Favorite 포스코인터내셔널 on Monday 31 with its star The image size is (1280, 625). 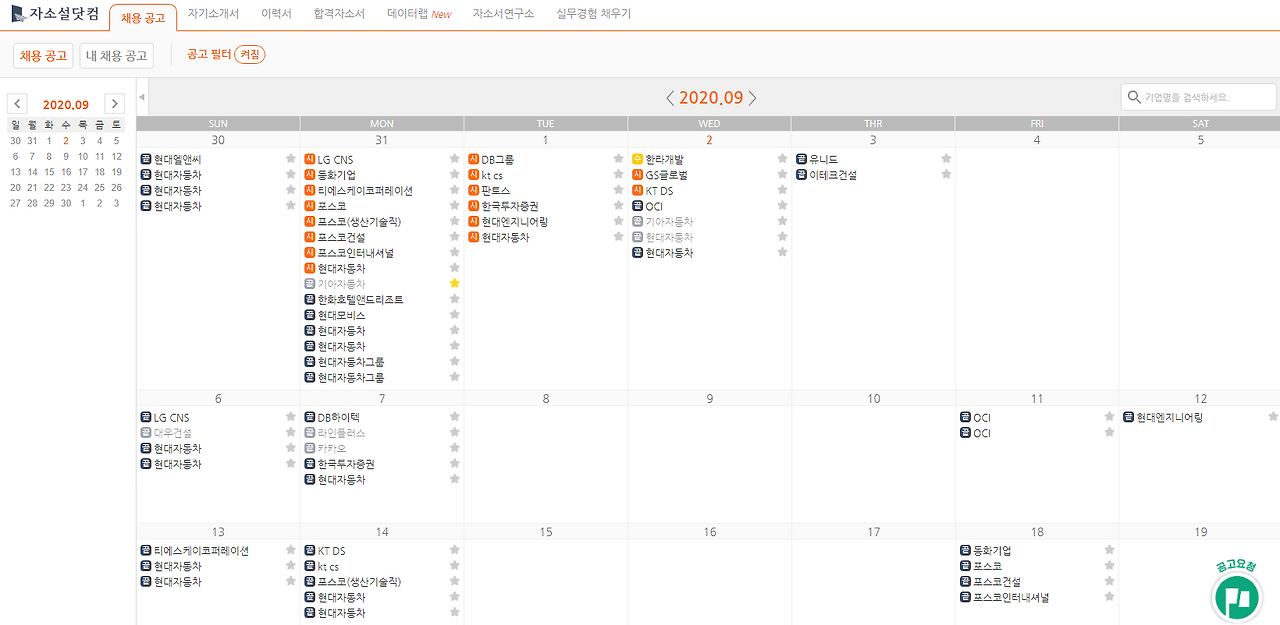click(x=455, y=253)
